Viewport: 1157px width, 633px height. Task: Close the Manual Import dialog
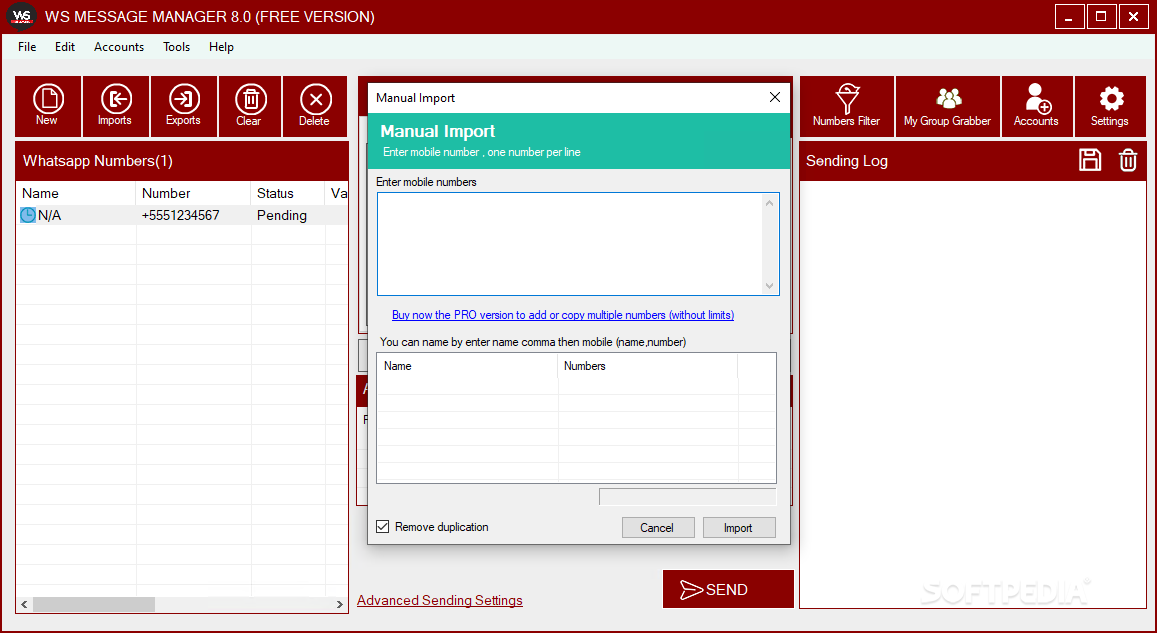775,97
